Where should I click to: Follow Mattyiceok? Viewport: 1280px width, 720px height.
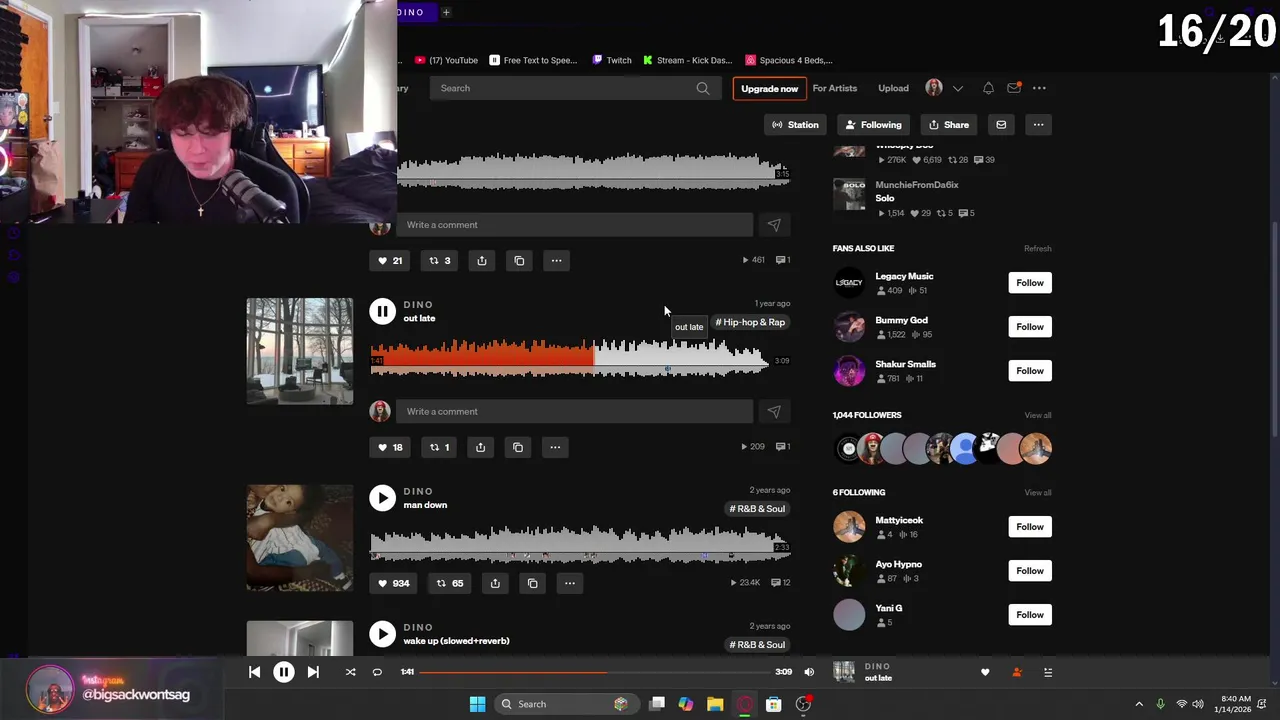[1030, 527]
